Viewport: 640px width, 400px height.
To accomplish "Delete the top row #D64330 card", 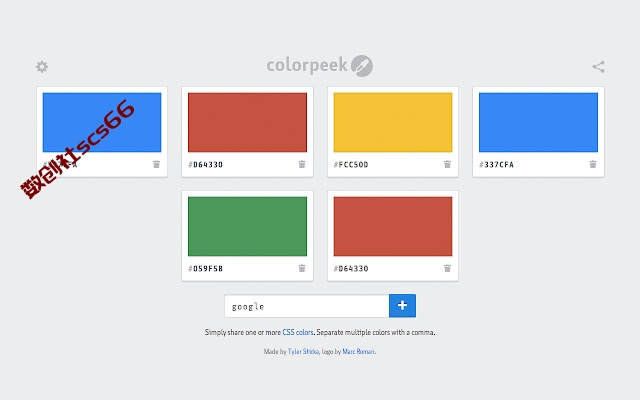I will [x=302, y=164].
